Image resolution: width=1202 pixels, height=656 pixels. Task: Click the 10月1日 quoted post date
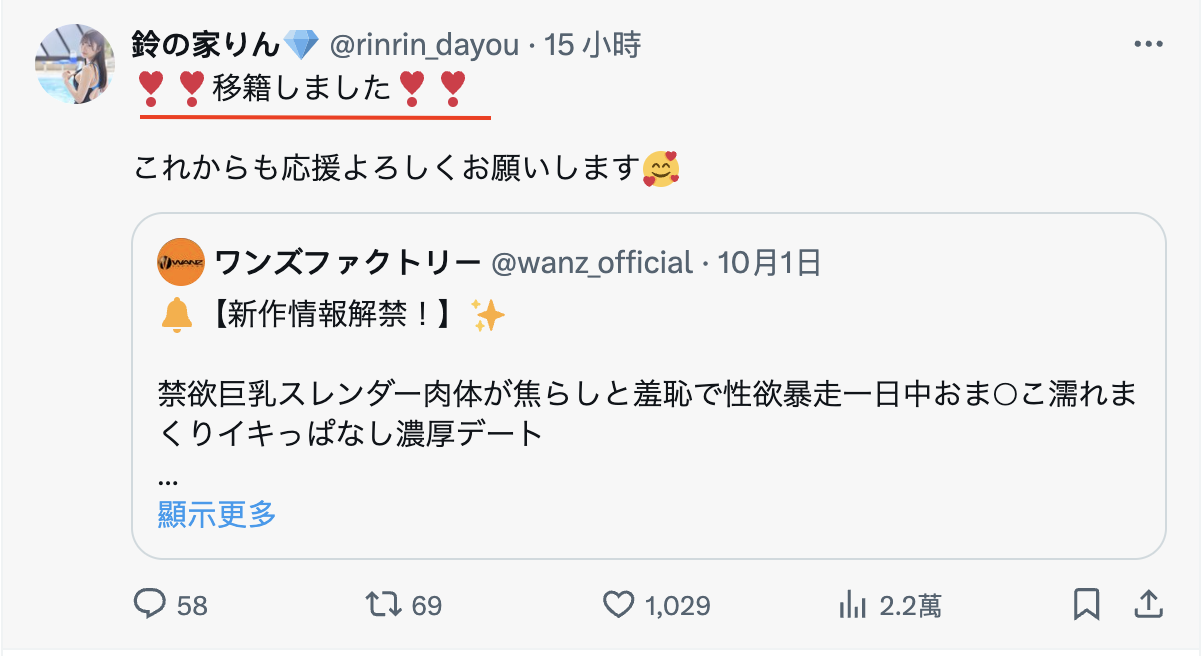pyautogui.click(x=769, y=263)
